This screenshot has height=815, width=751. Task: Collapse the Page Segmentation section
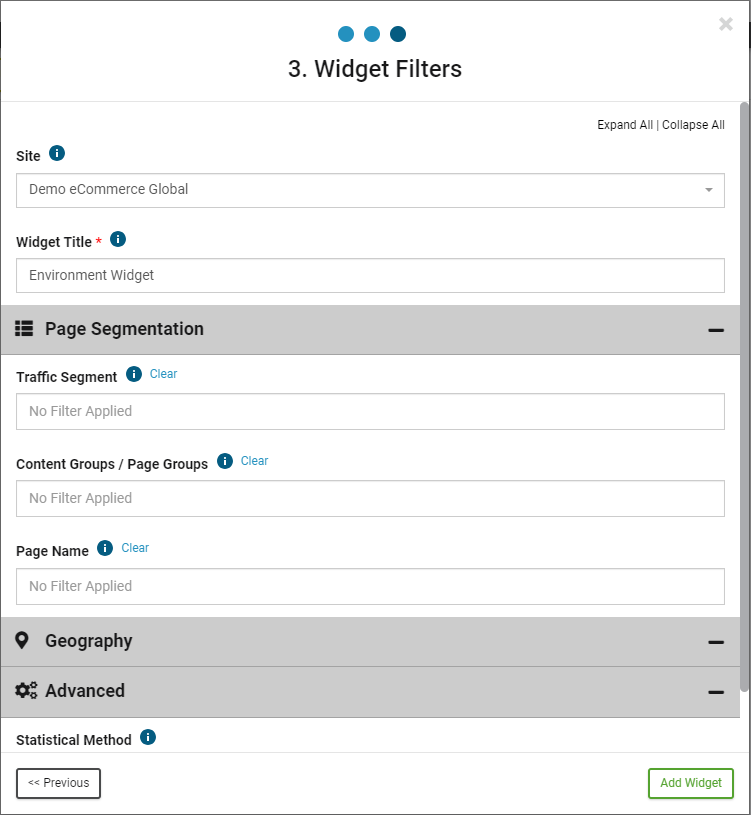tap(716, 331)
